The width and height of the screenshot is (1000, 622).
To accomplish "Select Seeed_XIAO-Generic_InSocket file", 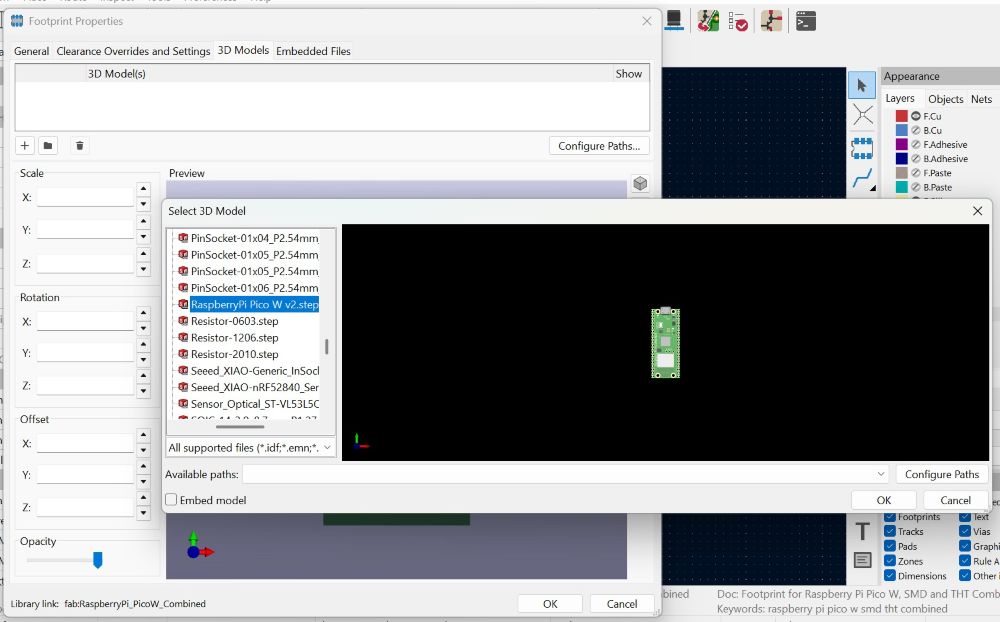I will click(x=254, y=371).
